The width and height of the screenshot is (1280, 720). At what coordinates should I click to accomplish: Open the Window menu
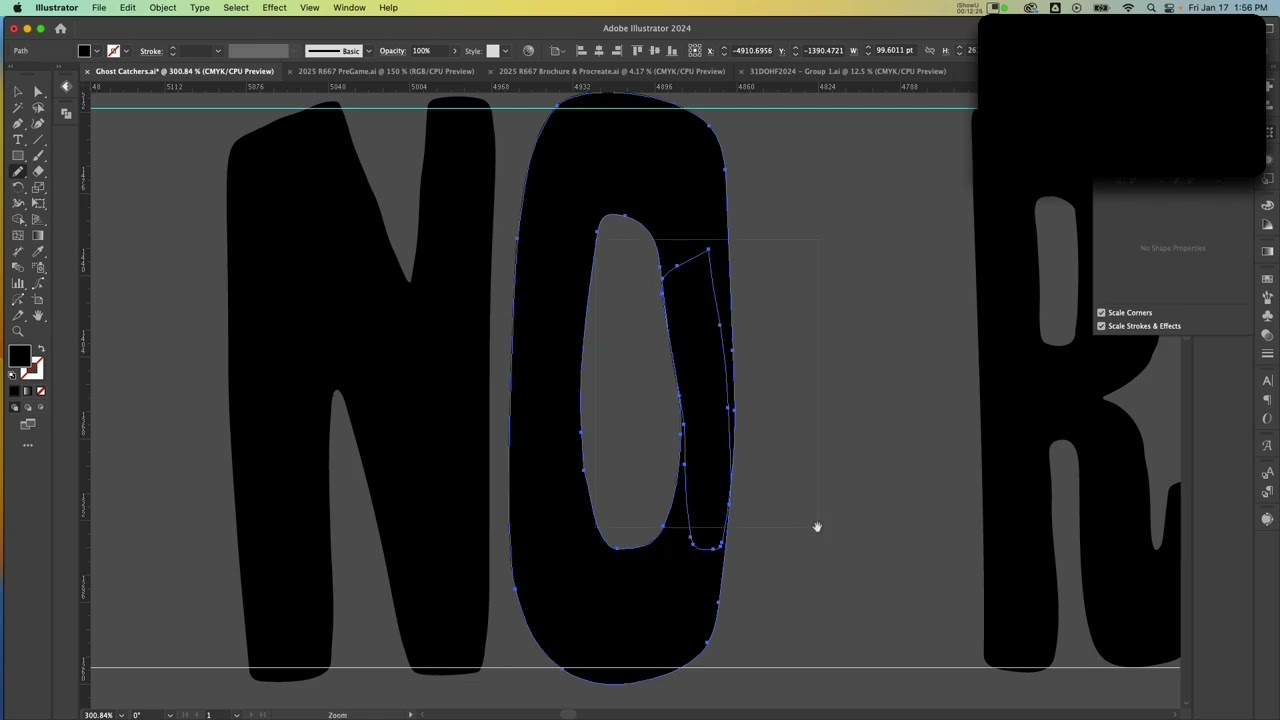[349, 8]
